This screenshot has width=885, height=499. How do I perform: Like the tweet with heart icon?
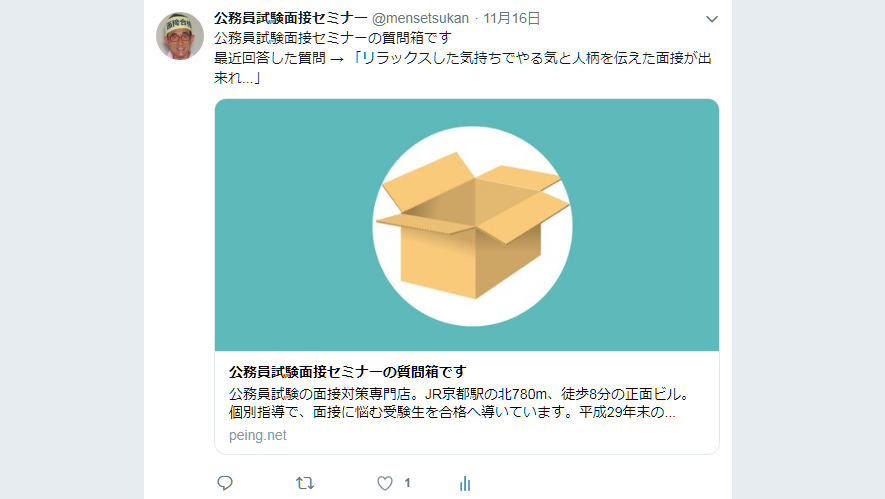[x=385, y=483]
